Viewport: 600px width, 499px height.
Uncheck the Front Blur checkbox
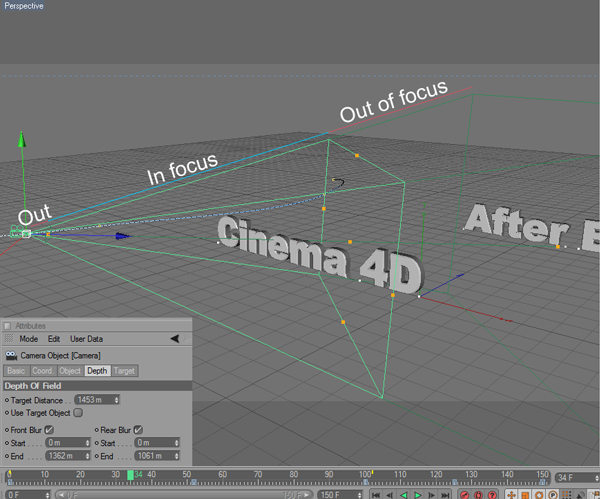click(x=49, y=430)
